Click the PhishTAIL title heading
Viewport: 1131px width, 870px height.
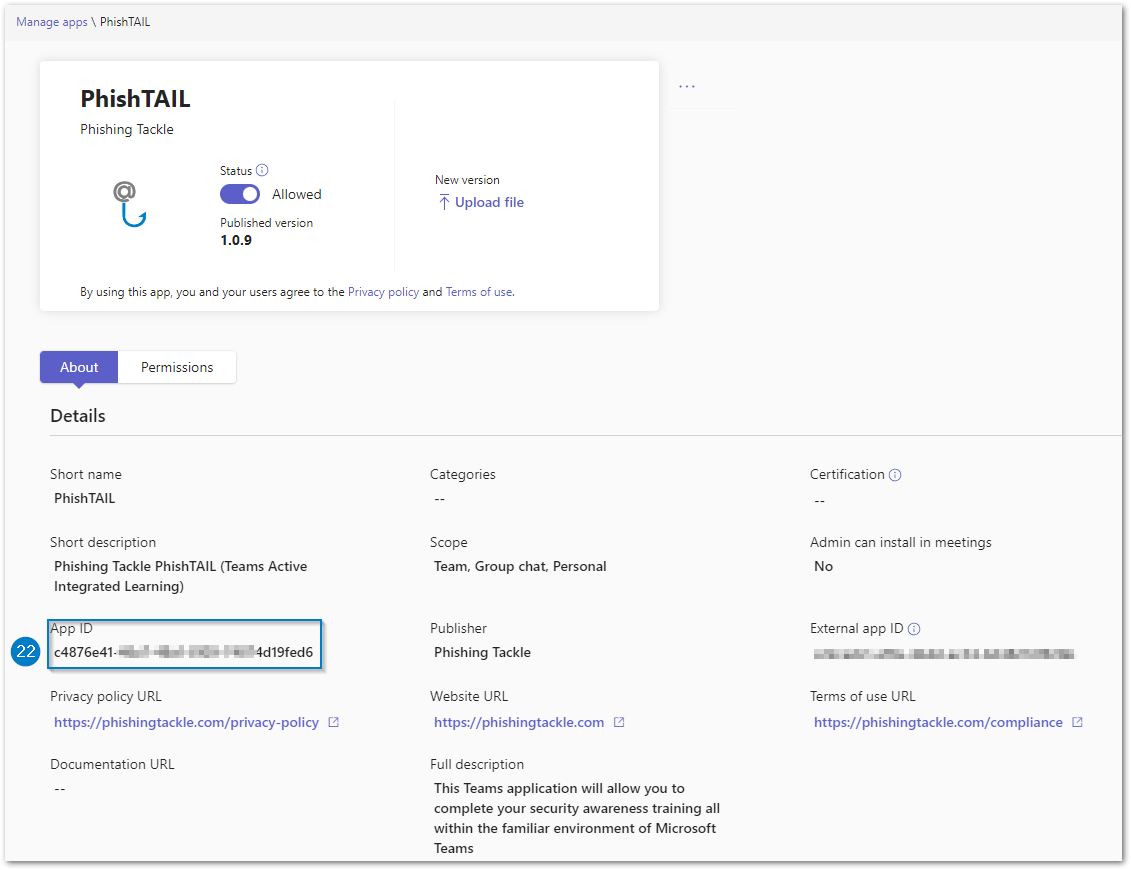tap(135, 99)
